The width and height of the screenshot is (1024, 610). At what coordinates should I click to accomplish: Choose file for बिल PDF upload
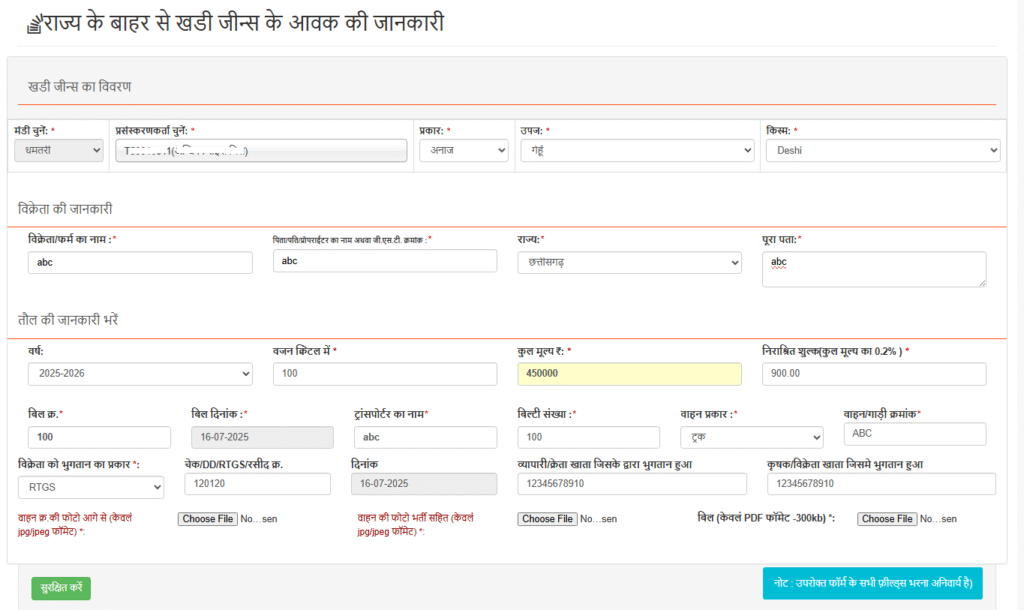(887, 519)
